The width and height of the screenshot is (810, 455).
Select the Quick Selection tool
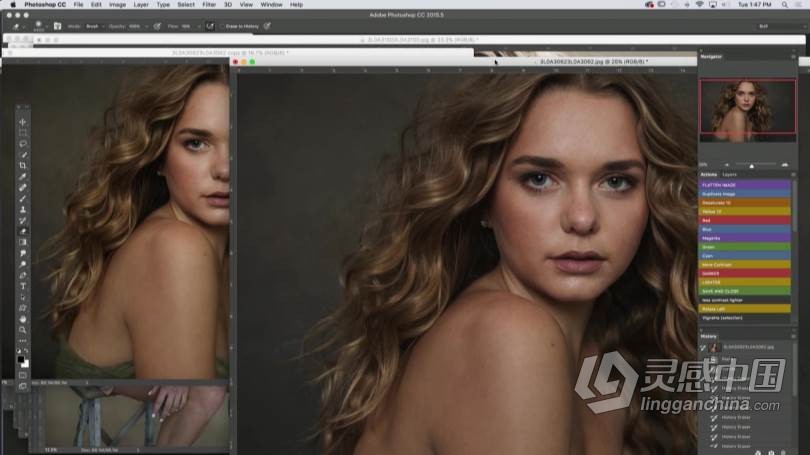coord(23,154)
